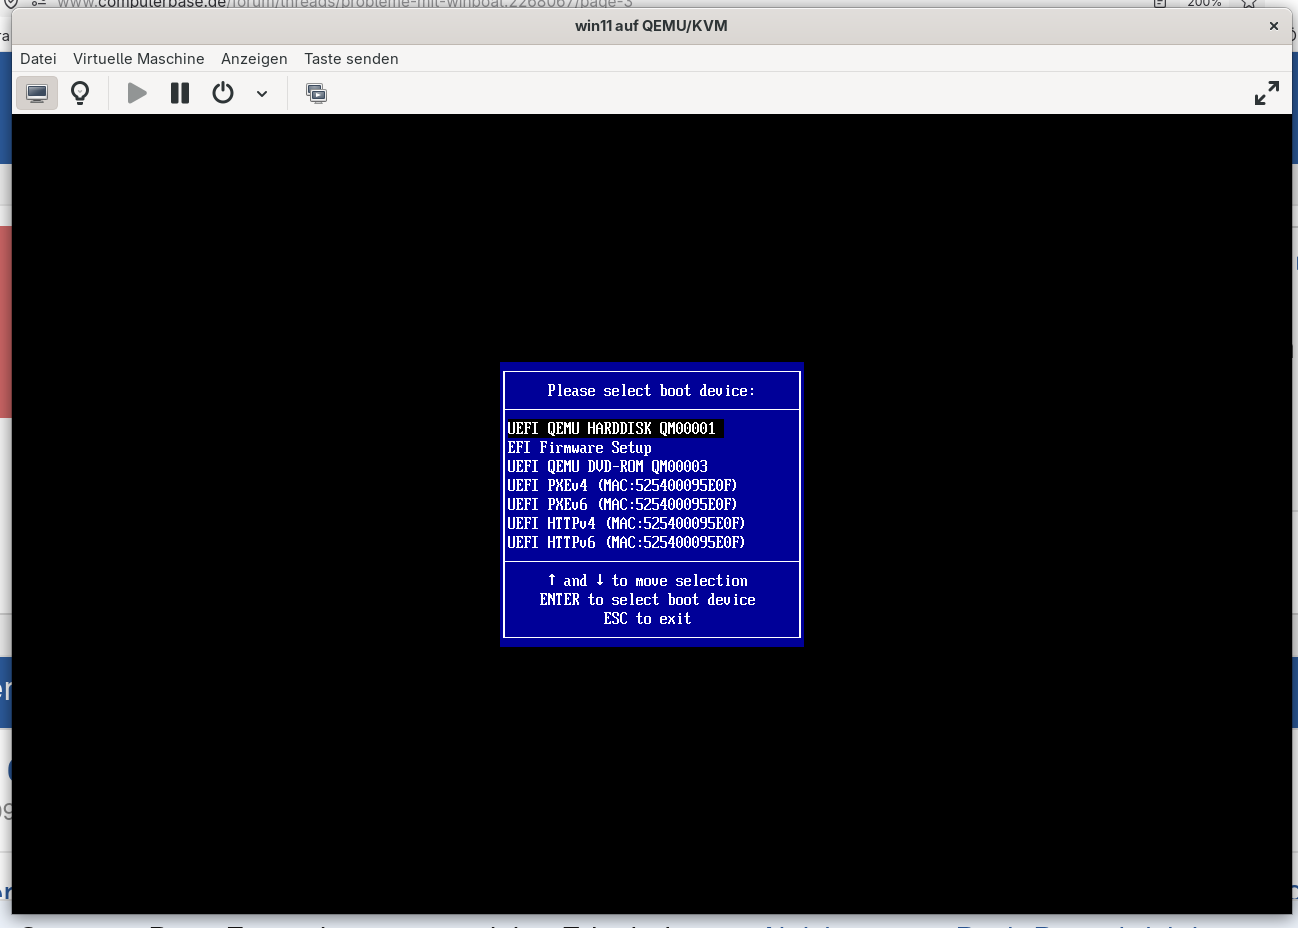1298x928 pixels.
Task: Open the Datei menu
Action: pos(38,59)
